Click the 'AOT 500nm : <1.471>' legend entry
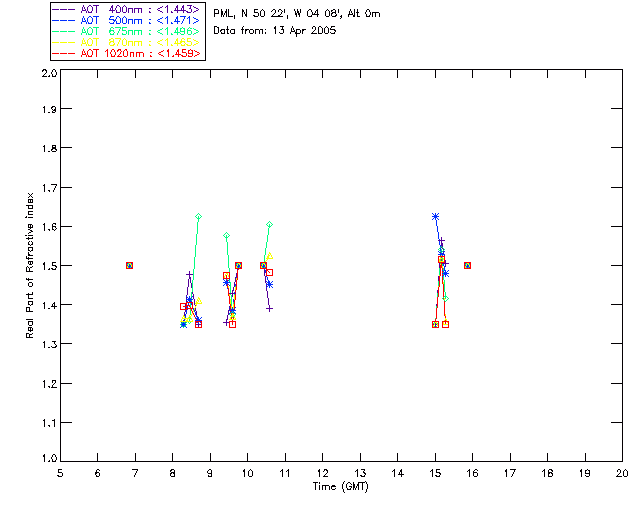 pyautogui.click(x=126, y=20)
